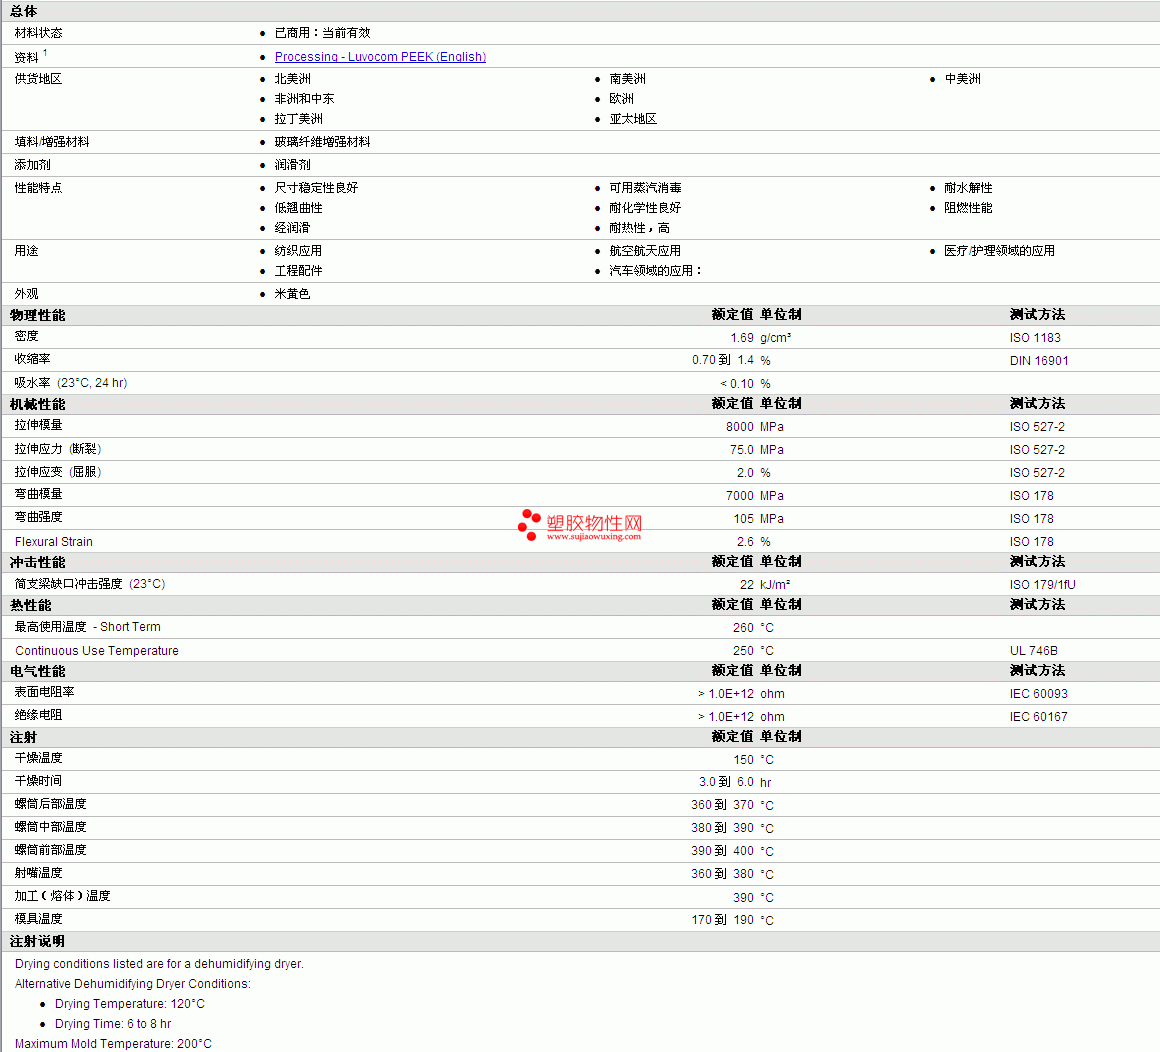Select the 南美洲 region entry
This screenshot has height=1052, width=1160.
tap(627, 79)
